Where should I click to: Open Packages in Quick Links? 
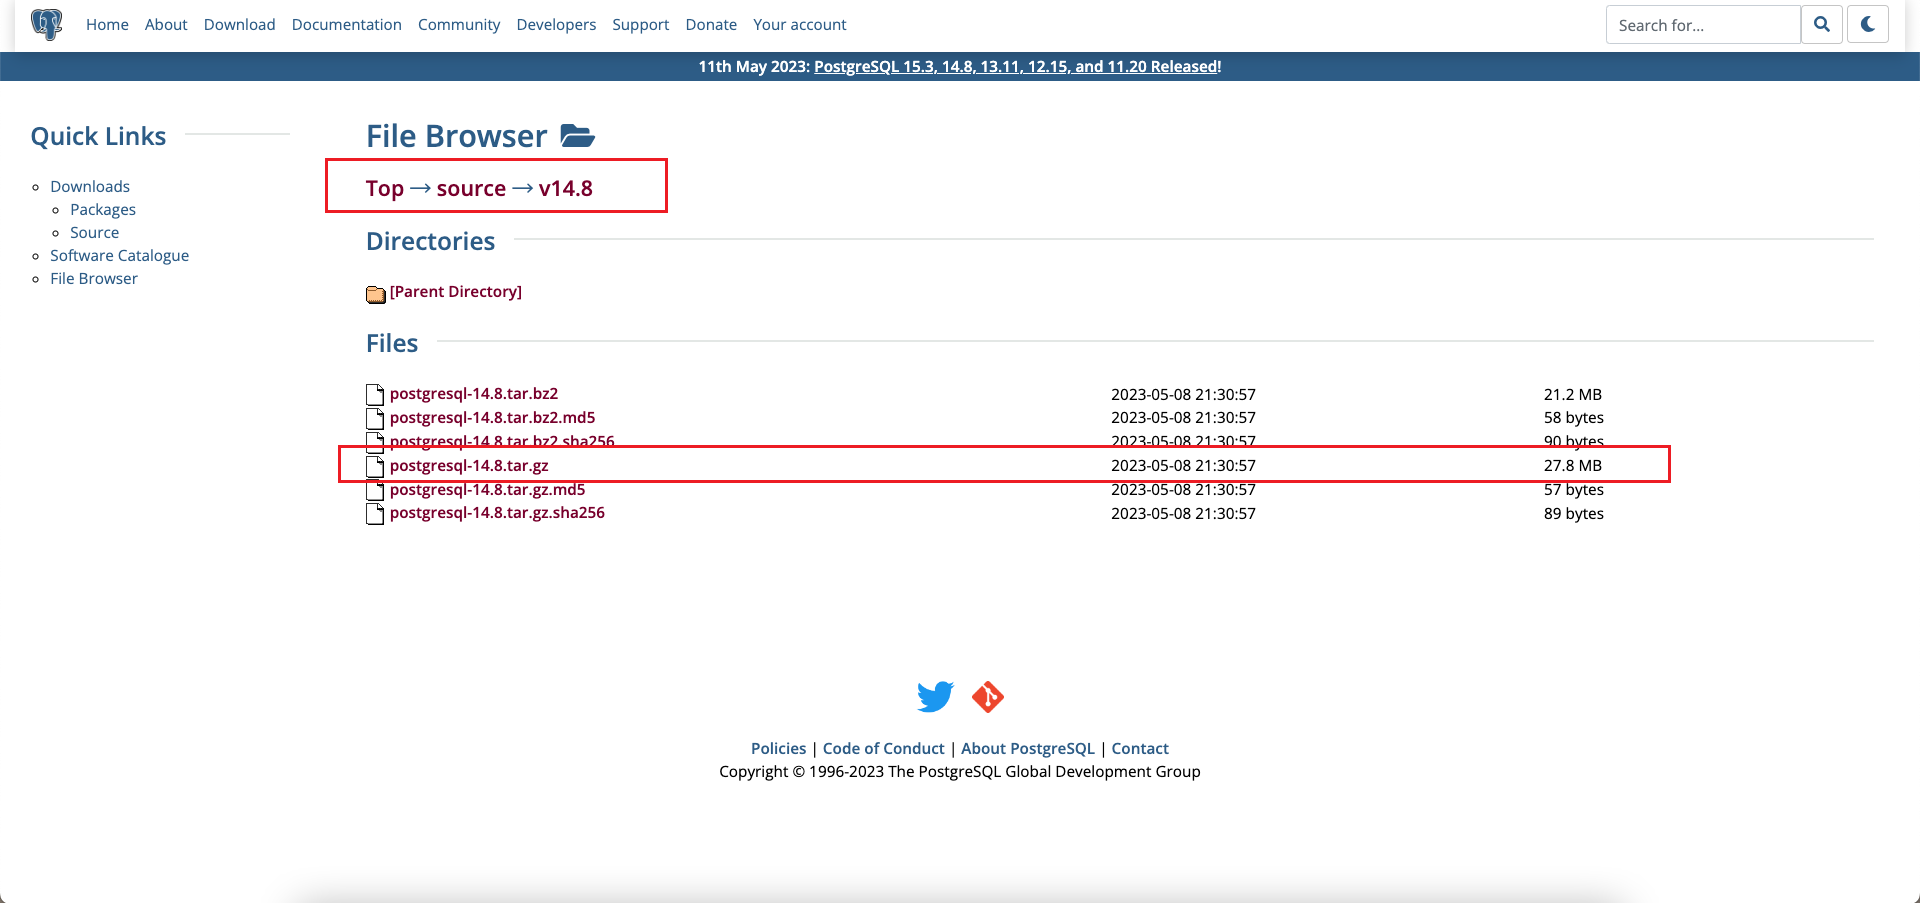tap(103, 209)
